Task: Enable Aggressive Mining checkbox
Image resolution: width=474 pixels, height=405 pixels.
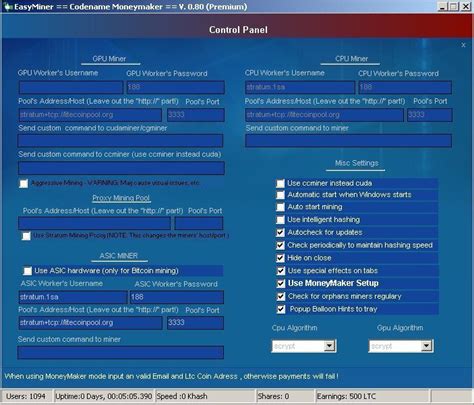Action: 24,183
